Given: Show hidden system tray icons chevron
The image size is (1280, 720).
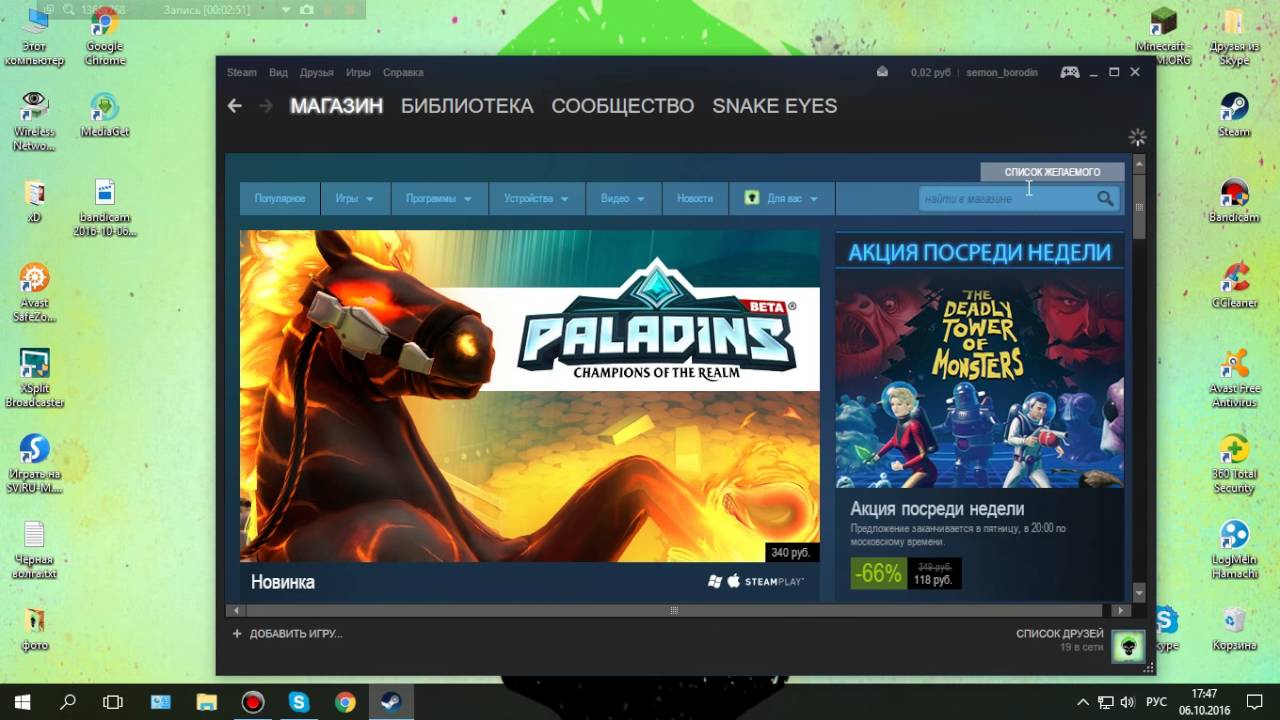Looking at the screenshot, I should [1082, 702].
